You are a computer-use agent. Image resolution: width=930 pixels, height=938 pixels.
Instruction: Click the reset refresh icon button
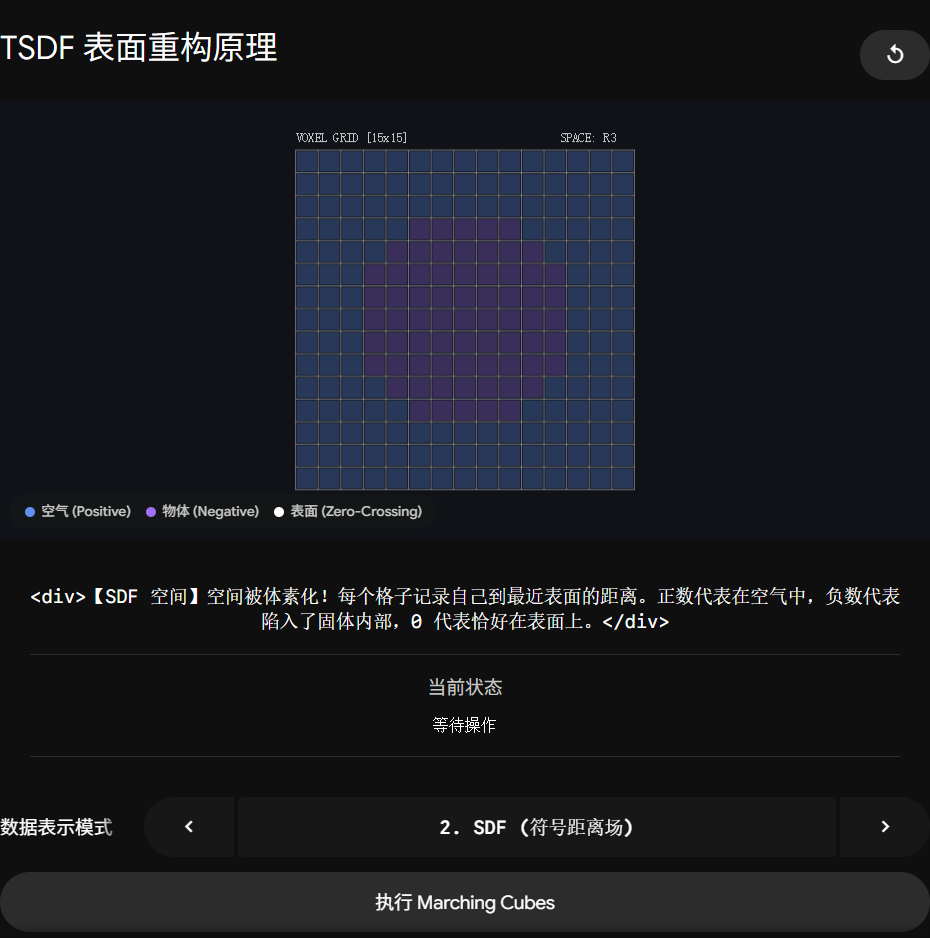coord(894,54)
